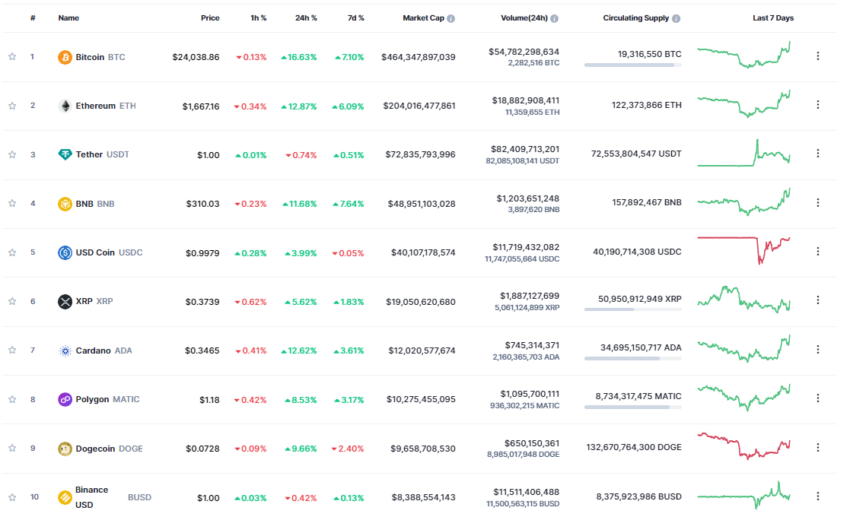Open the three-dot menu for Bitcoin

[x=817, y=57]
